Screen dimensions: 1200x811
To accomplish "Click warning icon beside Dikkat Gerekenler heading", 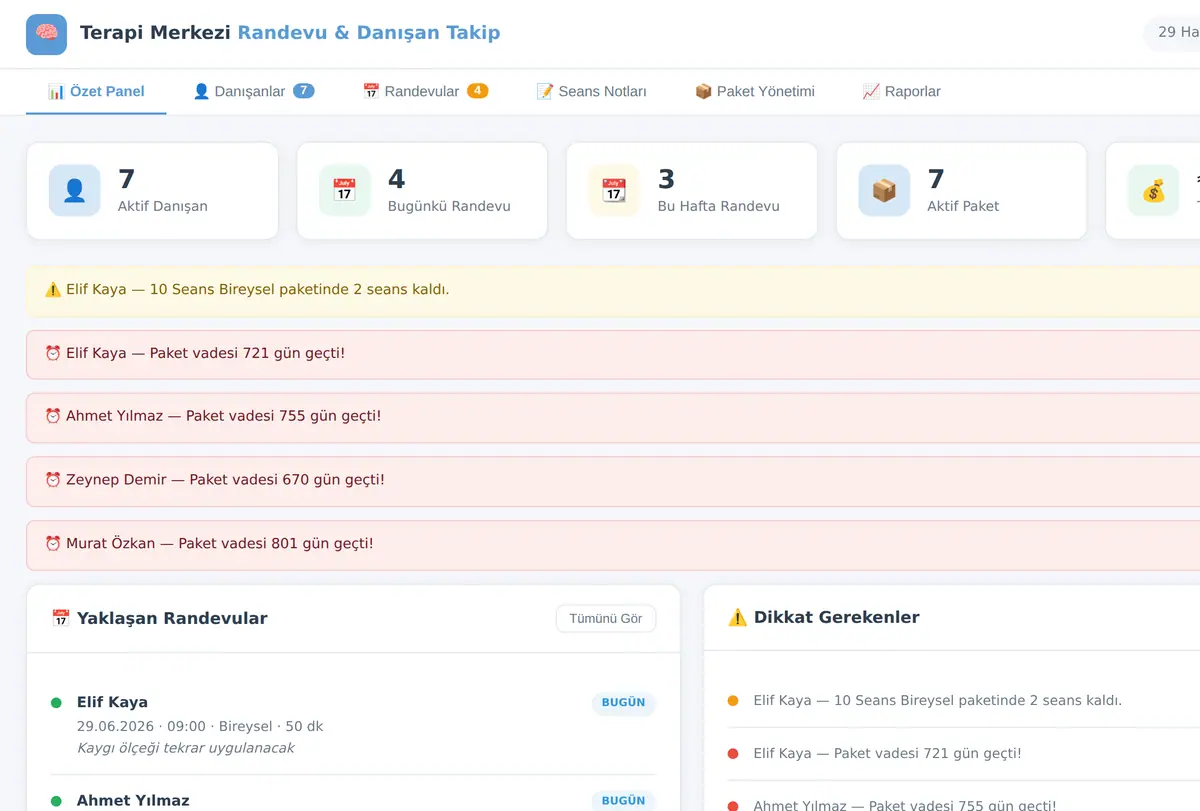I will pyautogui.click(x=738, y=618).
